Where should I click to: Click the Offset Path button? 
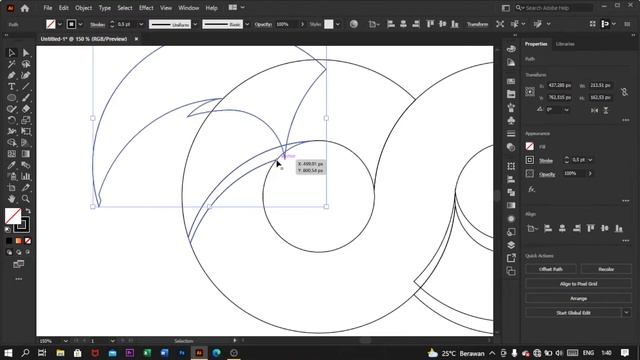click(551, 269)
